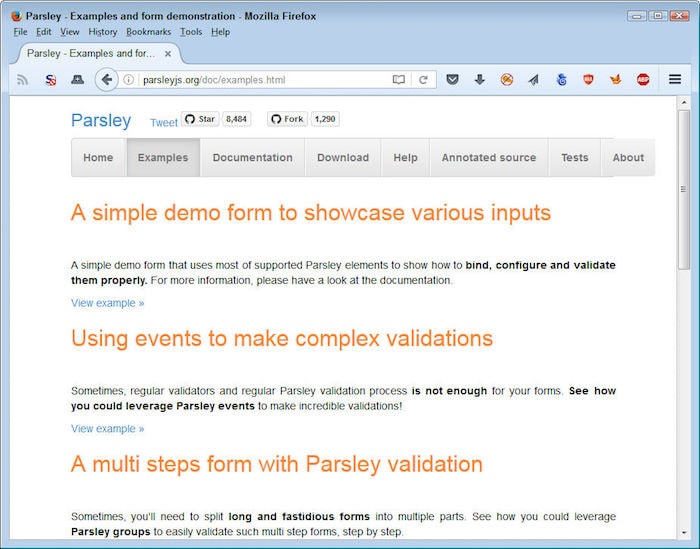
Task: Open the Tests nav item
Action: coord(575,158)
